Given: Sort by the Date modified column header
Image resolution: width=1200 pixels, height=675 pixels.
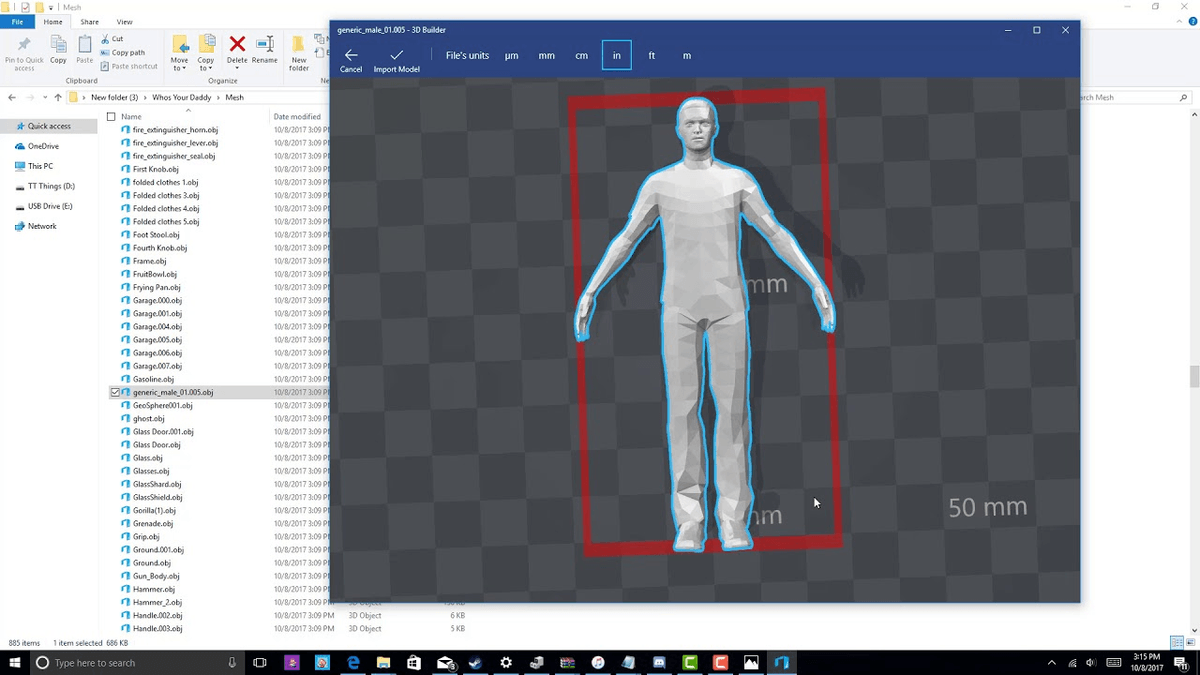Looking at the screenshot, I should coord(298,116).
